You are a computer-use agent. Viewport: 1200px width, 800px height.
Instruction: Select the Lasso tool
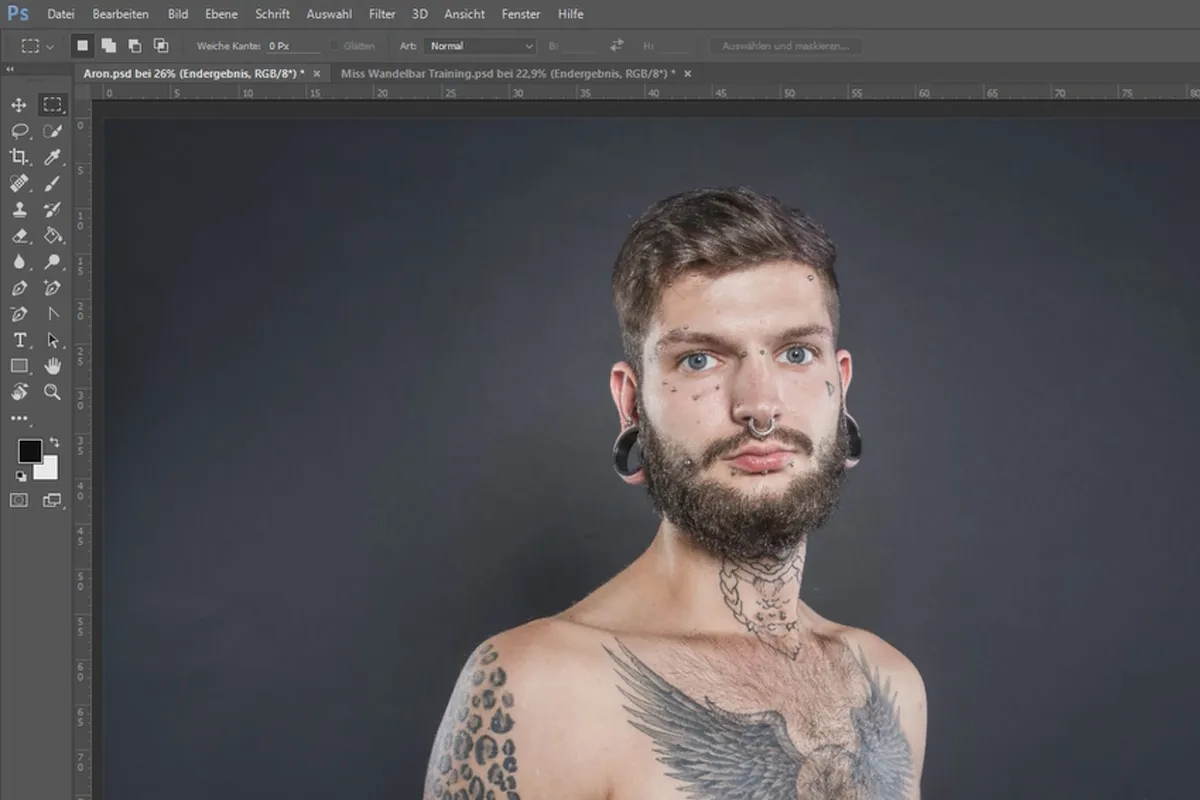[x=19, y=131]
